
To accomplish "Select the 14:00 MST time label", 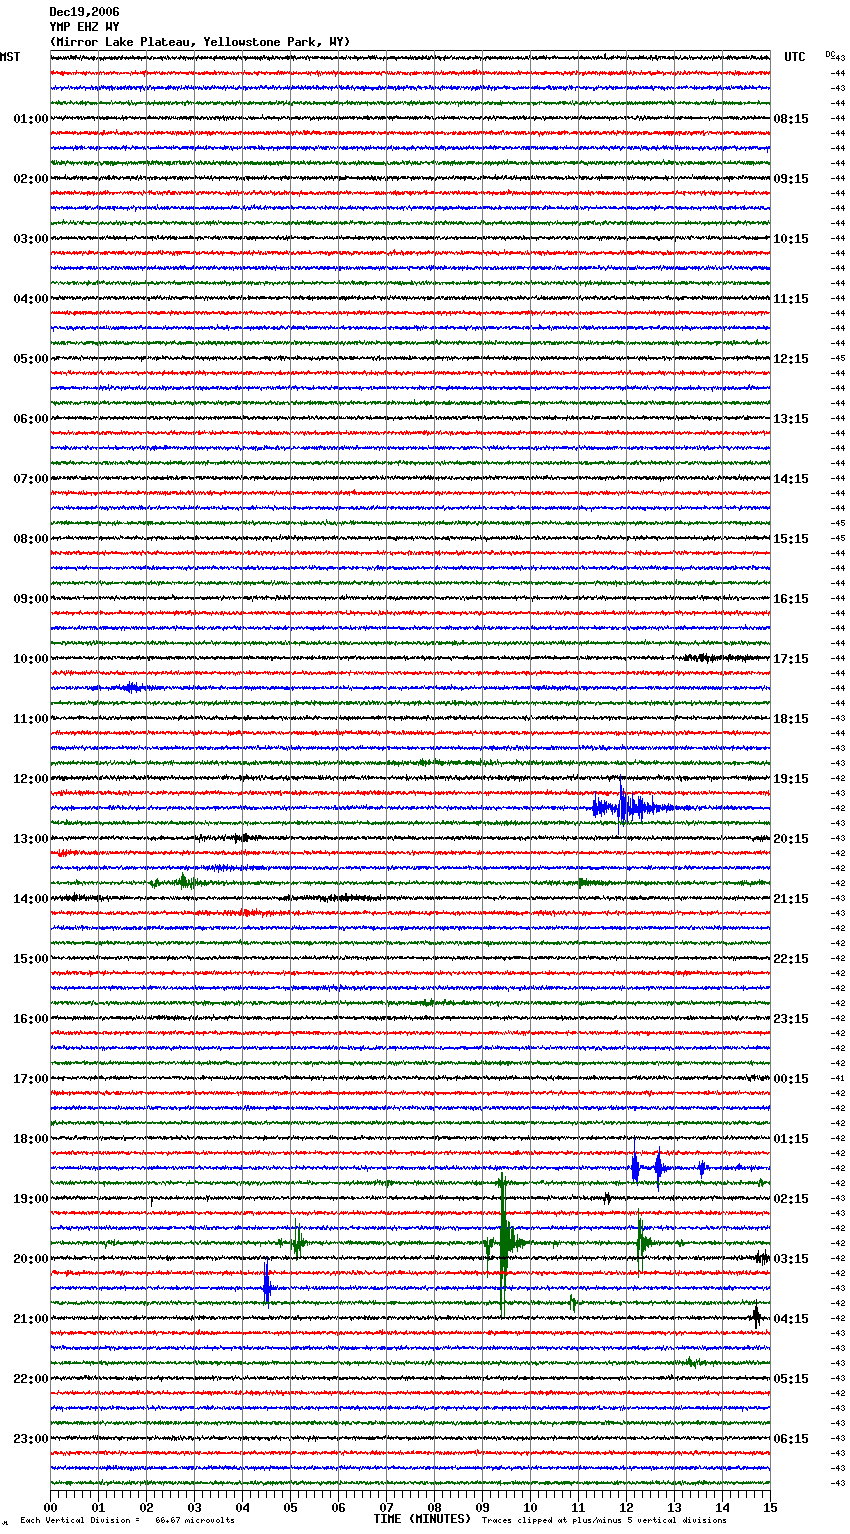I will click(31, 899).
